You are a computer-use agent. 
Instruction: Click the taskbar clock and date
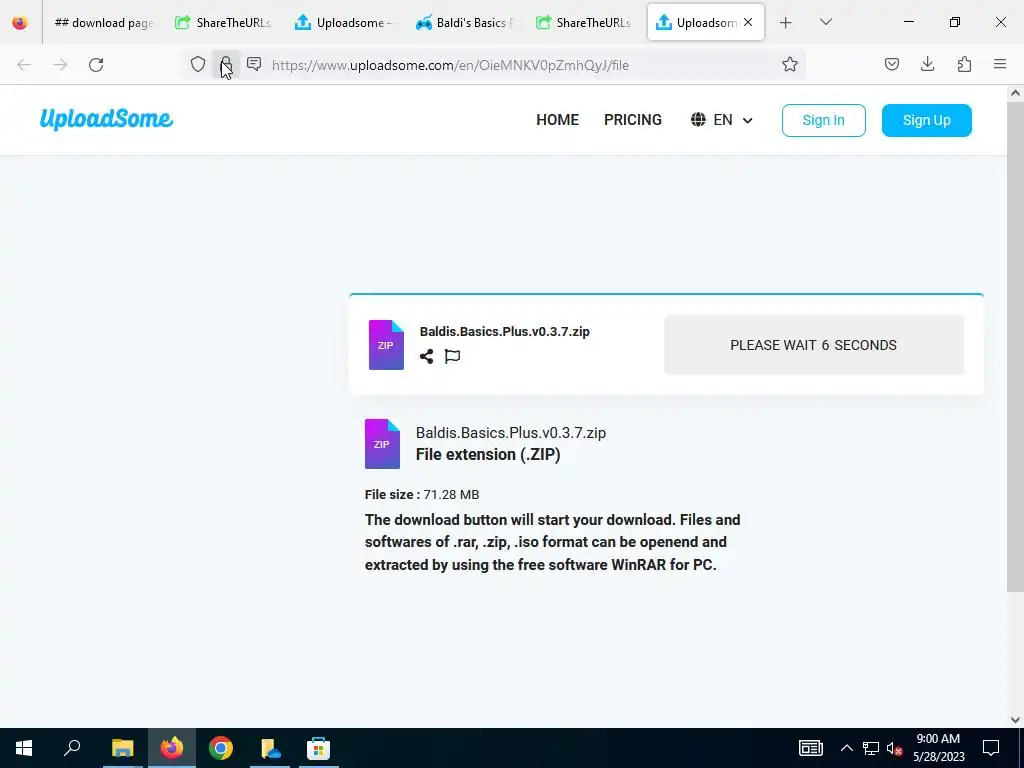coord(938,748)
